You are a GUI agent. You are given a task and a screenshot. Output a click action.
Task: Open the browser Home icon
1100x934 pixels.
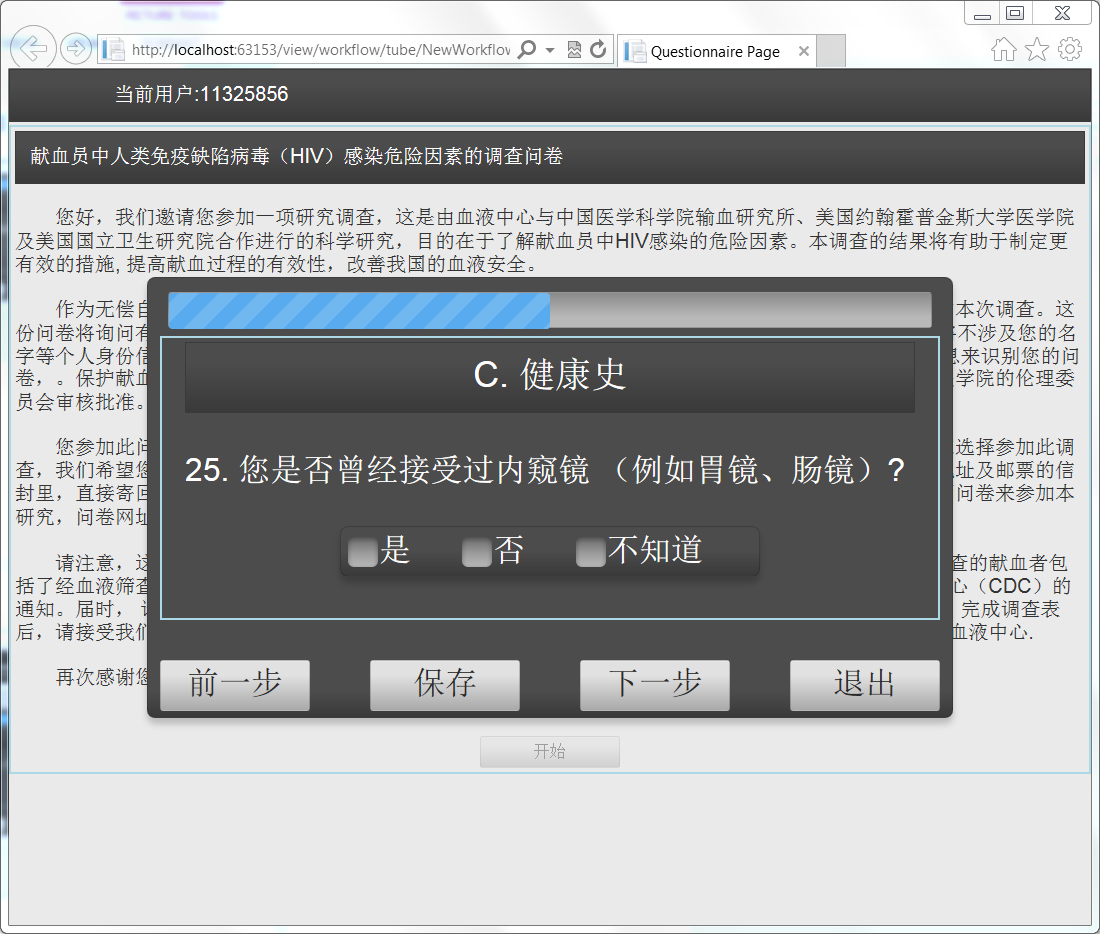(1003, 50)
